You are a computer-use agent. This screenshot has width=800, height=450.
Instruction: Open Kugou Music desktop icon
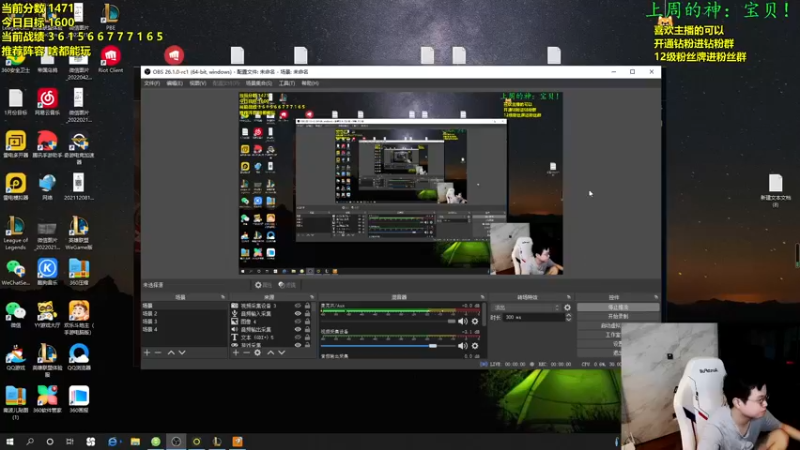(47, 272)
